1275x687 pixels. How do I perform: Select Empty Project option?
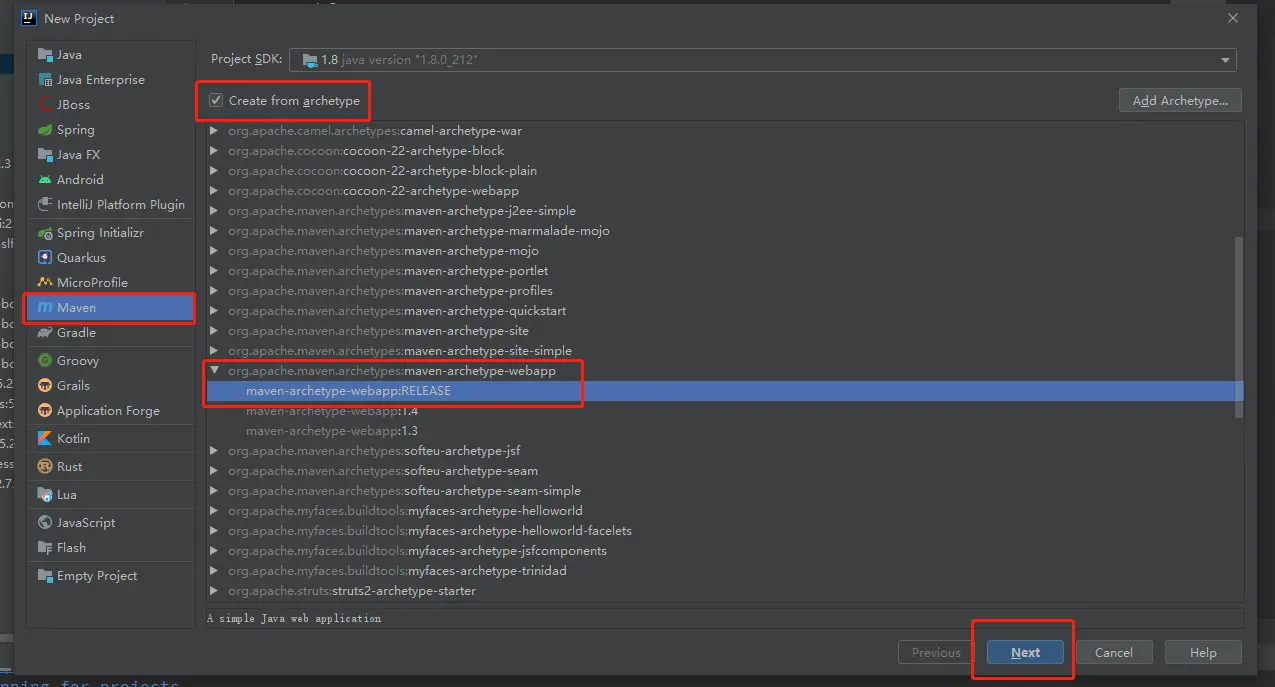click(x=111, y=576)
